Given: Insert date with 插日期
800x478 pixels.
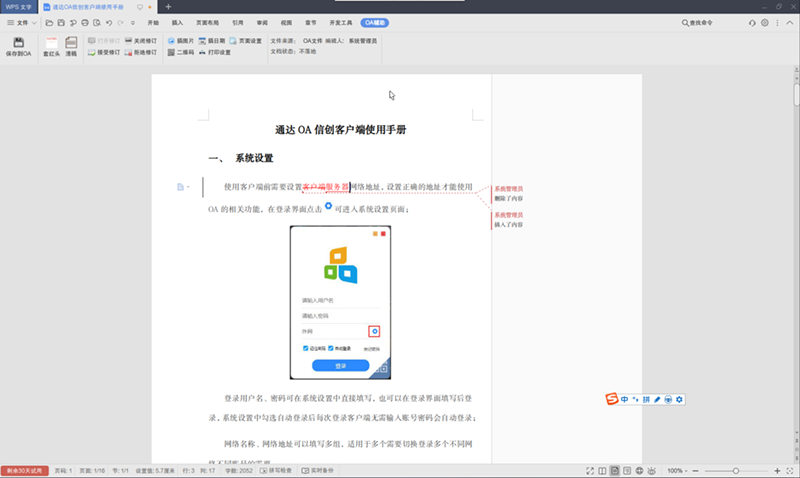Looking at the screenshot, I should (212, 41).
